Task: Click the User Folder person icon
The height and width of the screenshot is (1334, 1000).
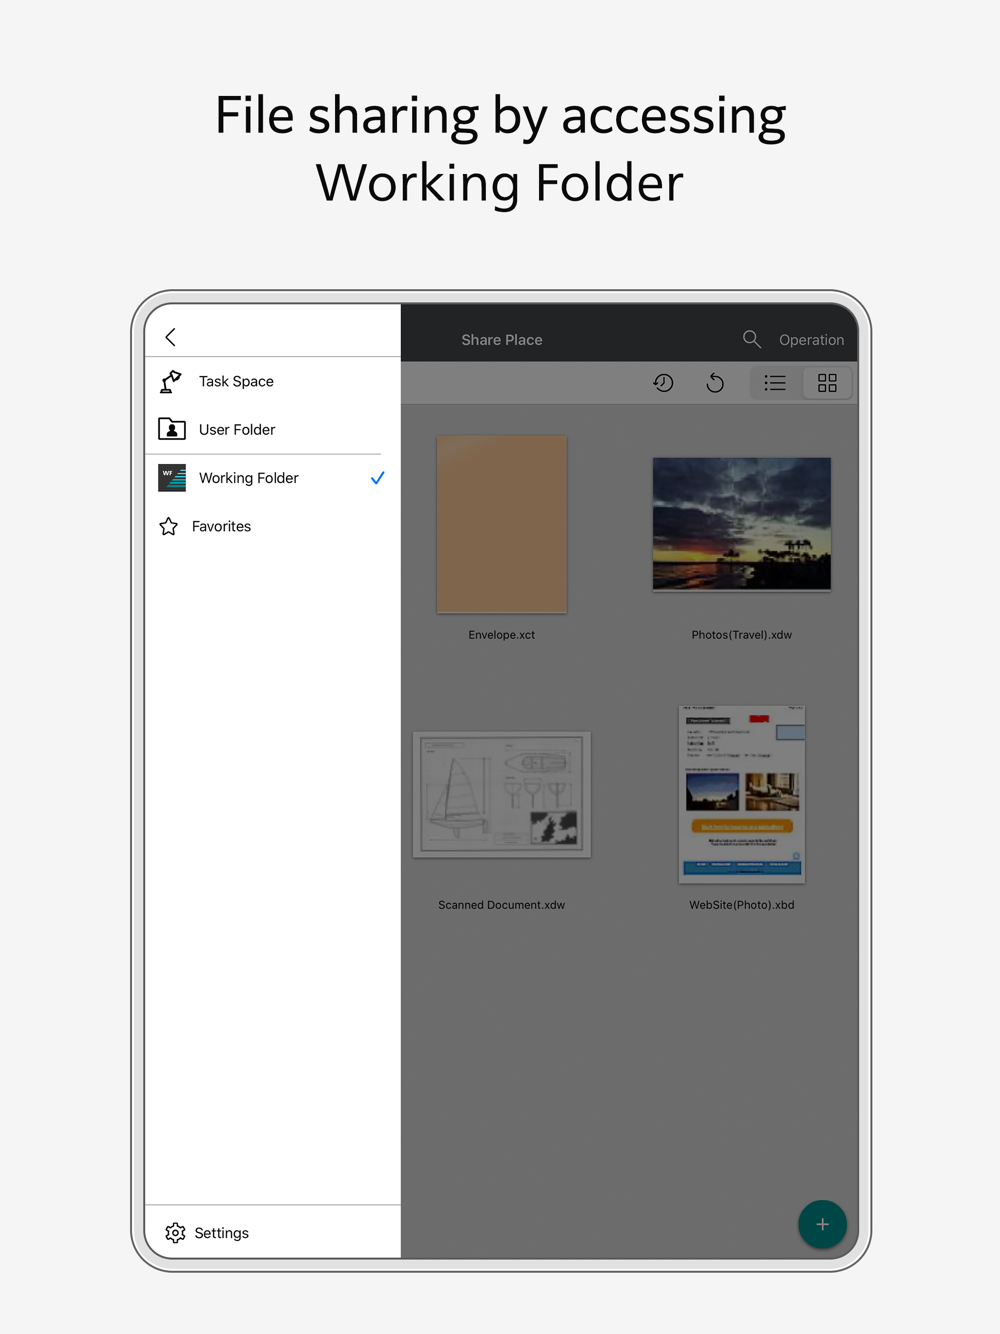Action: pyautogui.click(x=172, y=429)
